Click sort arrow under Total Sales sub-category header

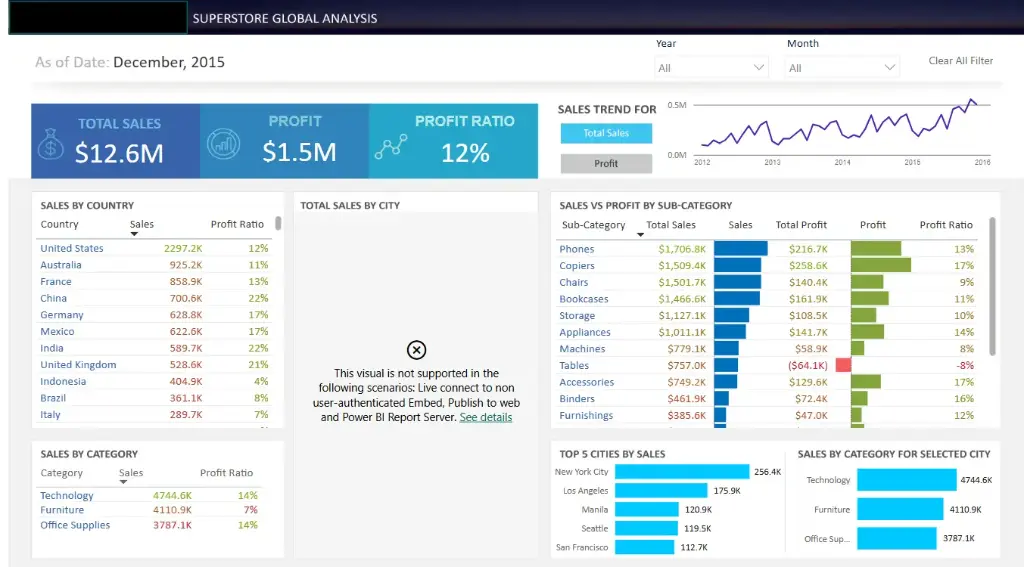pos(640,235)
